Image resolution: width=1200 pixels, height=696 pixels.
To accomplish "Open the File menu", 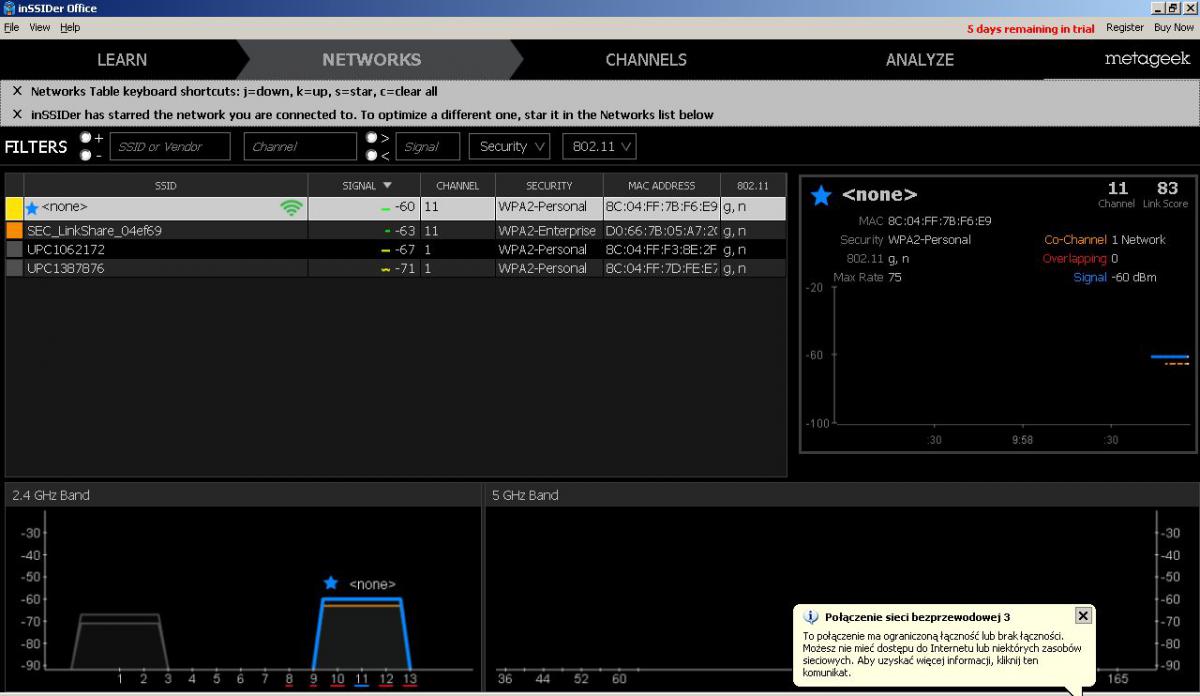I will (11, 28).
